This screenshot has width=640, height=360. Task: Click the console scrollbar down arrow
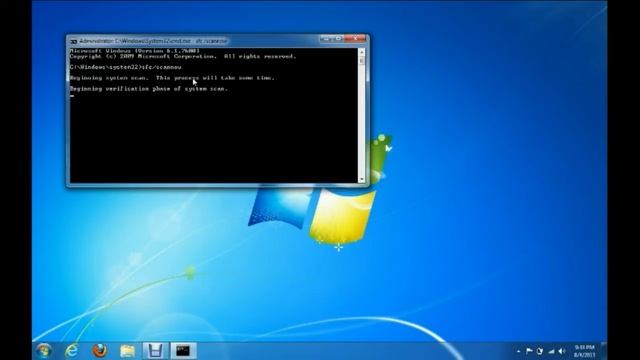pyautogui.click(x=362, y=180)
